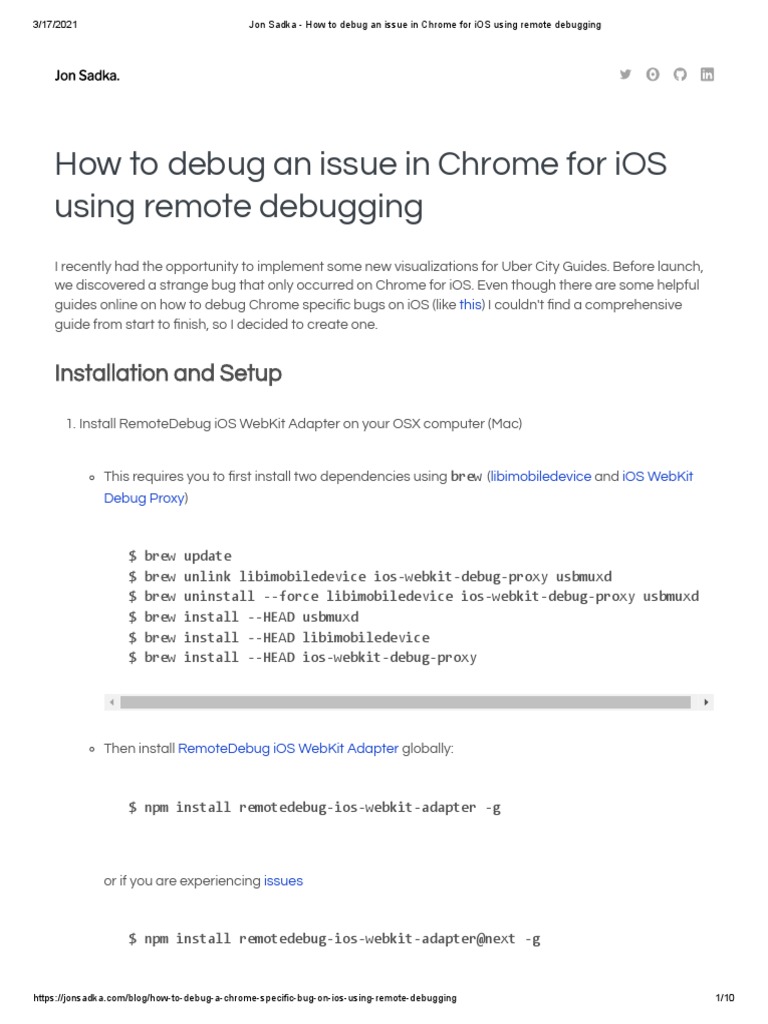Viewport: 768px width, 1024px height.
Task: Click the brew install --HEAD usbmuxd line
Action: click(x=243, y=616)
